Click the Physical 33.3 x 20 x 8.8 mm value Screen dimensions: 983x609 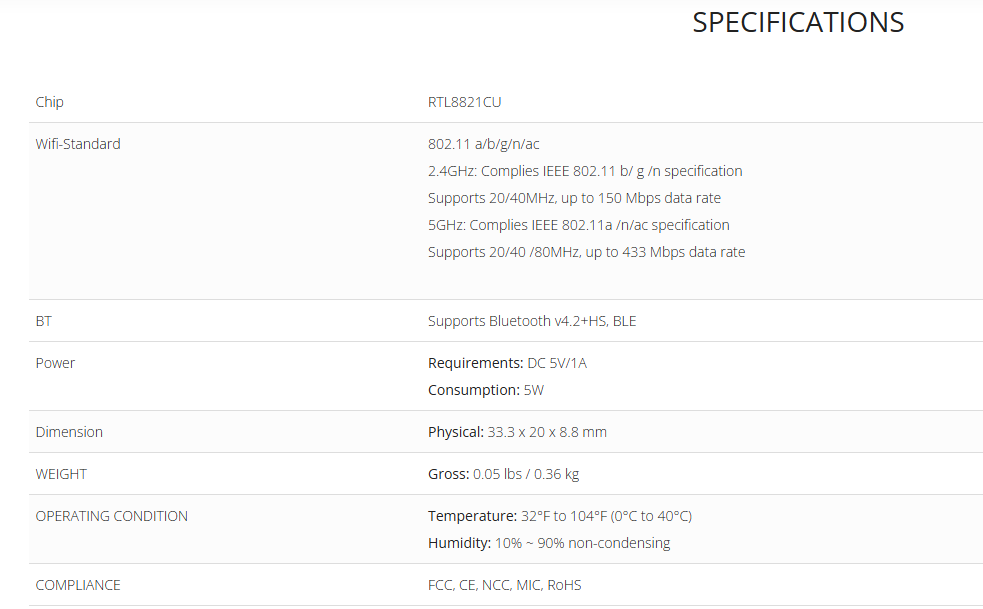(517, 432)
